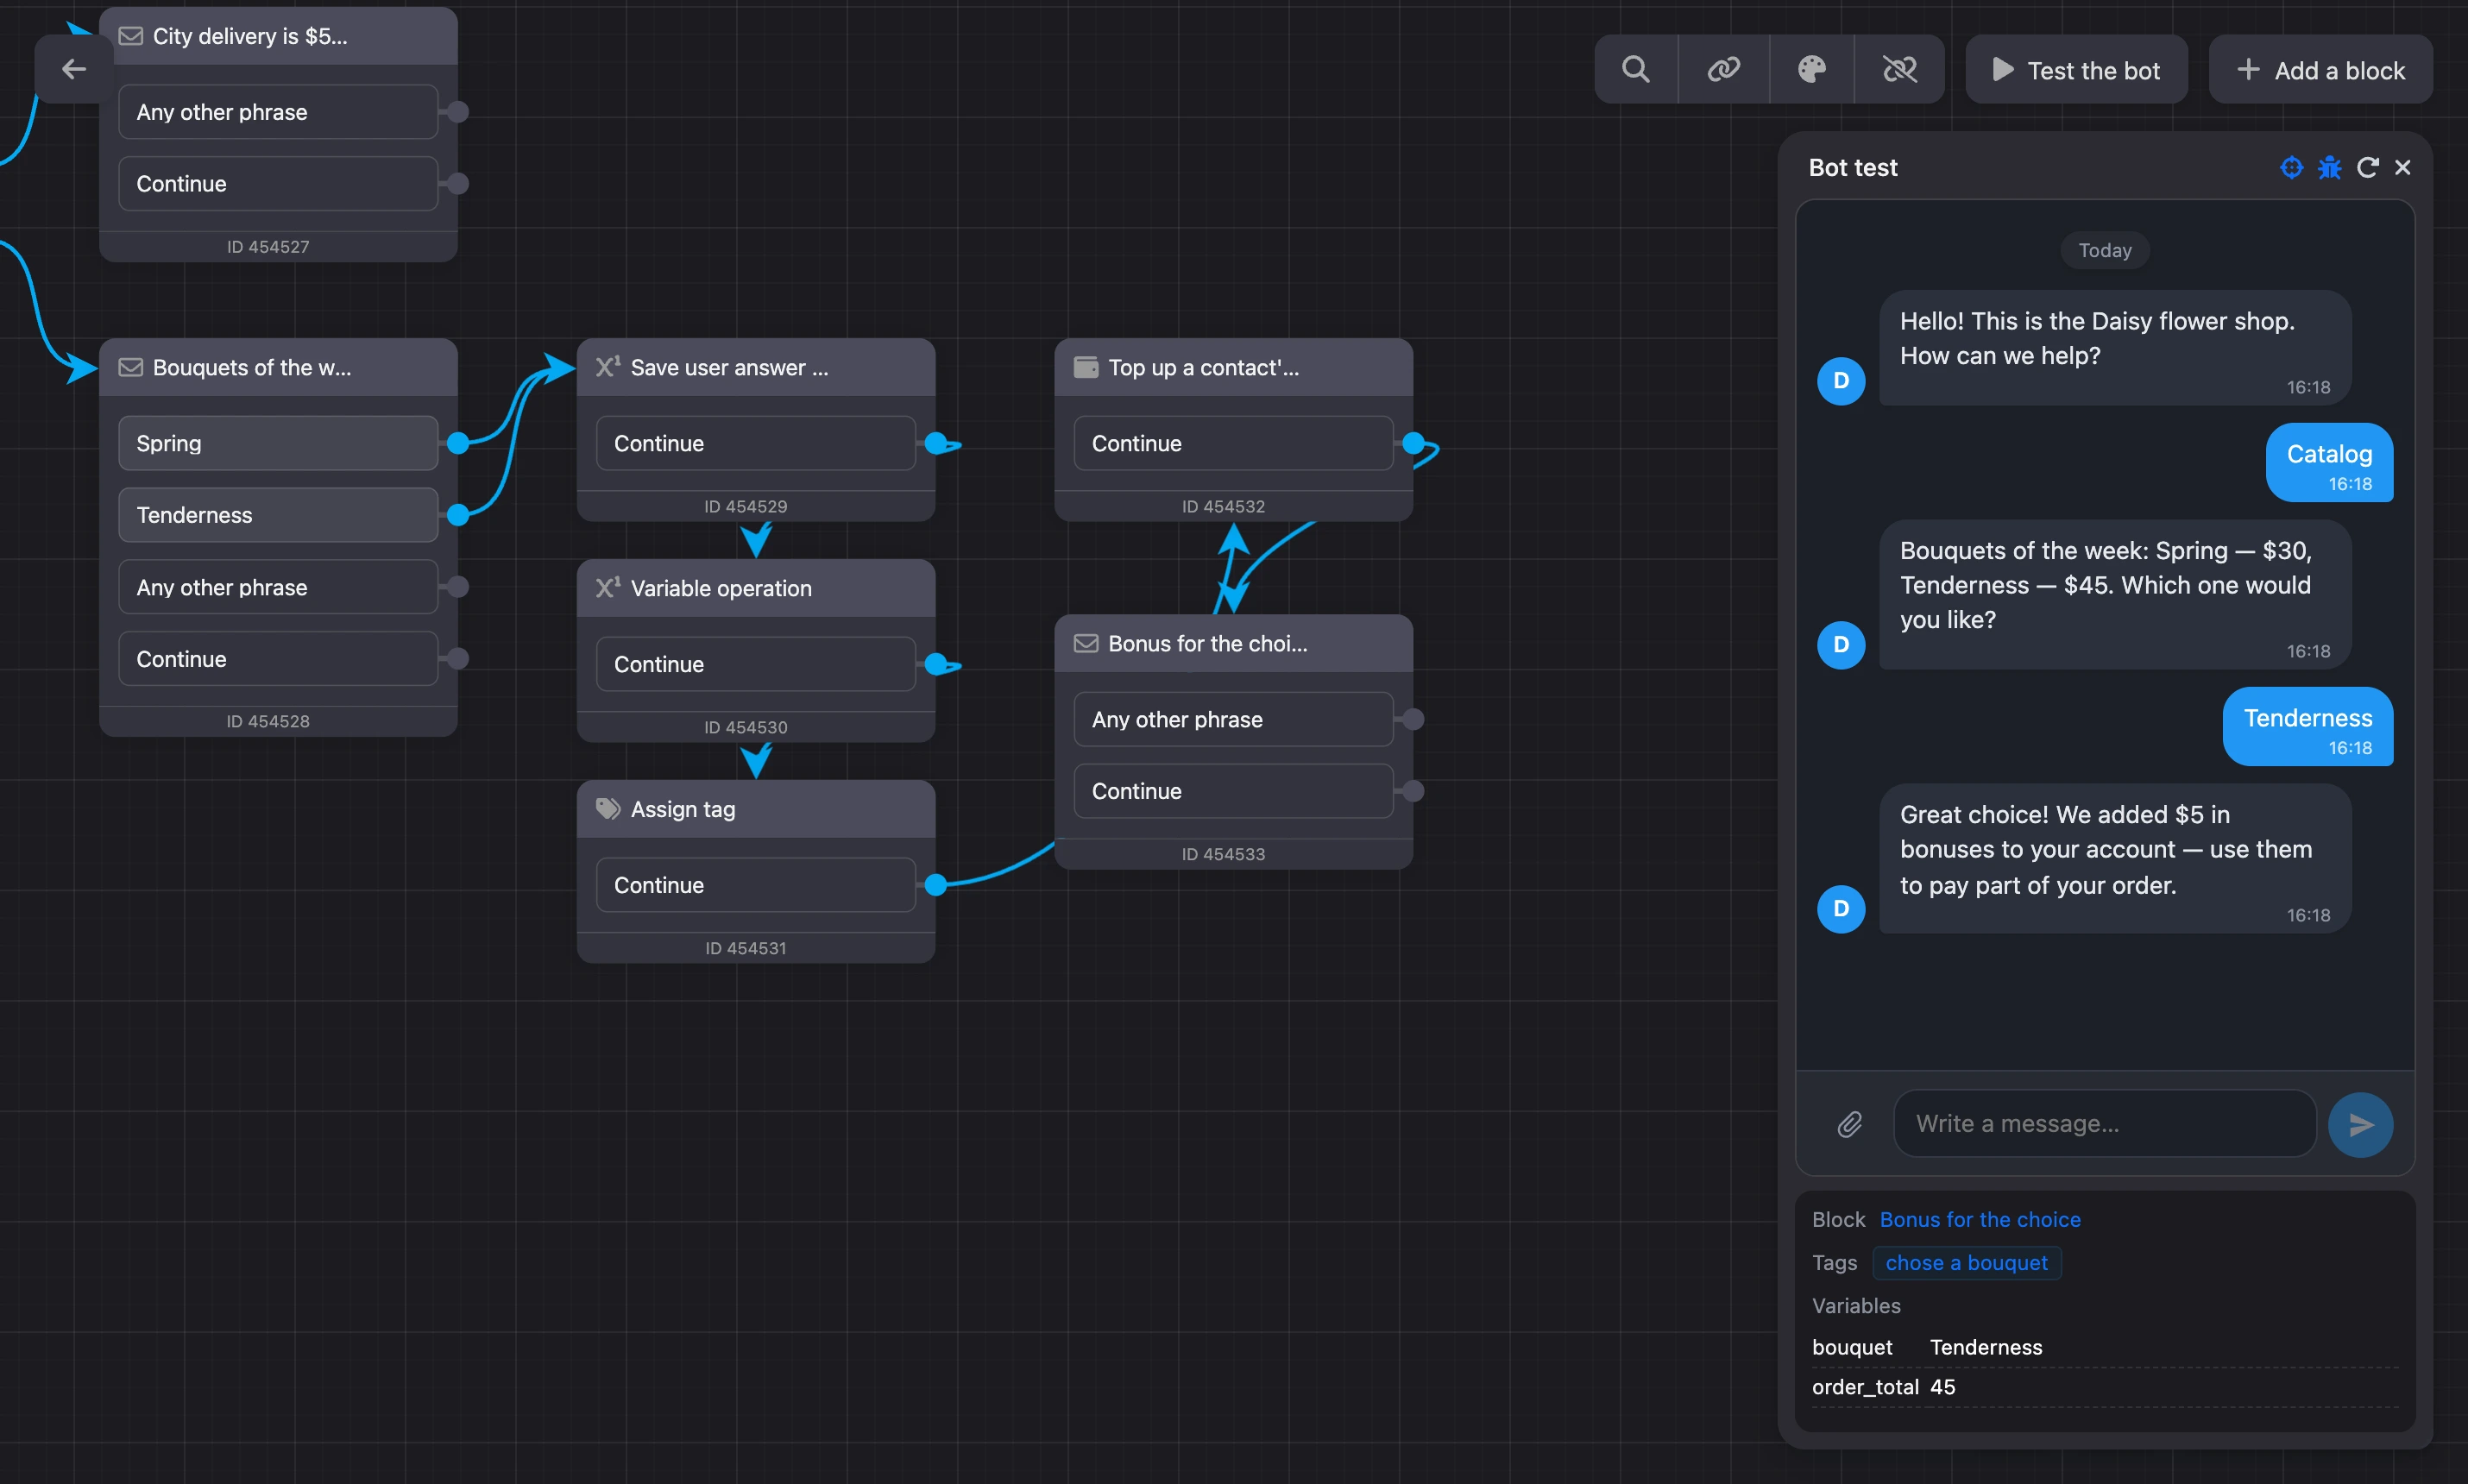Click Any other phrase in City delivery block
The image size is (2468, 1484).
[278, 112]
